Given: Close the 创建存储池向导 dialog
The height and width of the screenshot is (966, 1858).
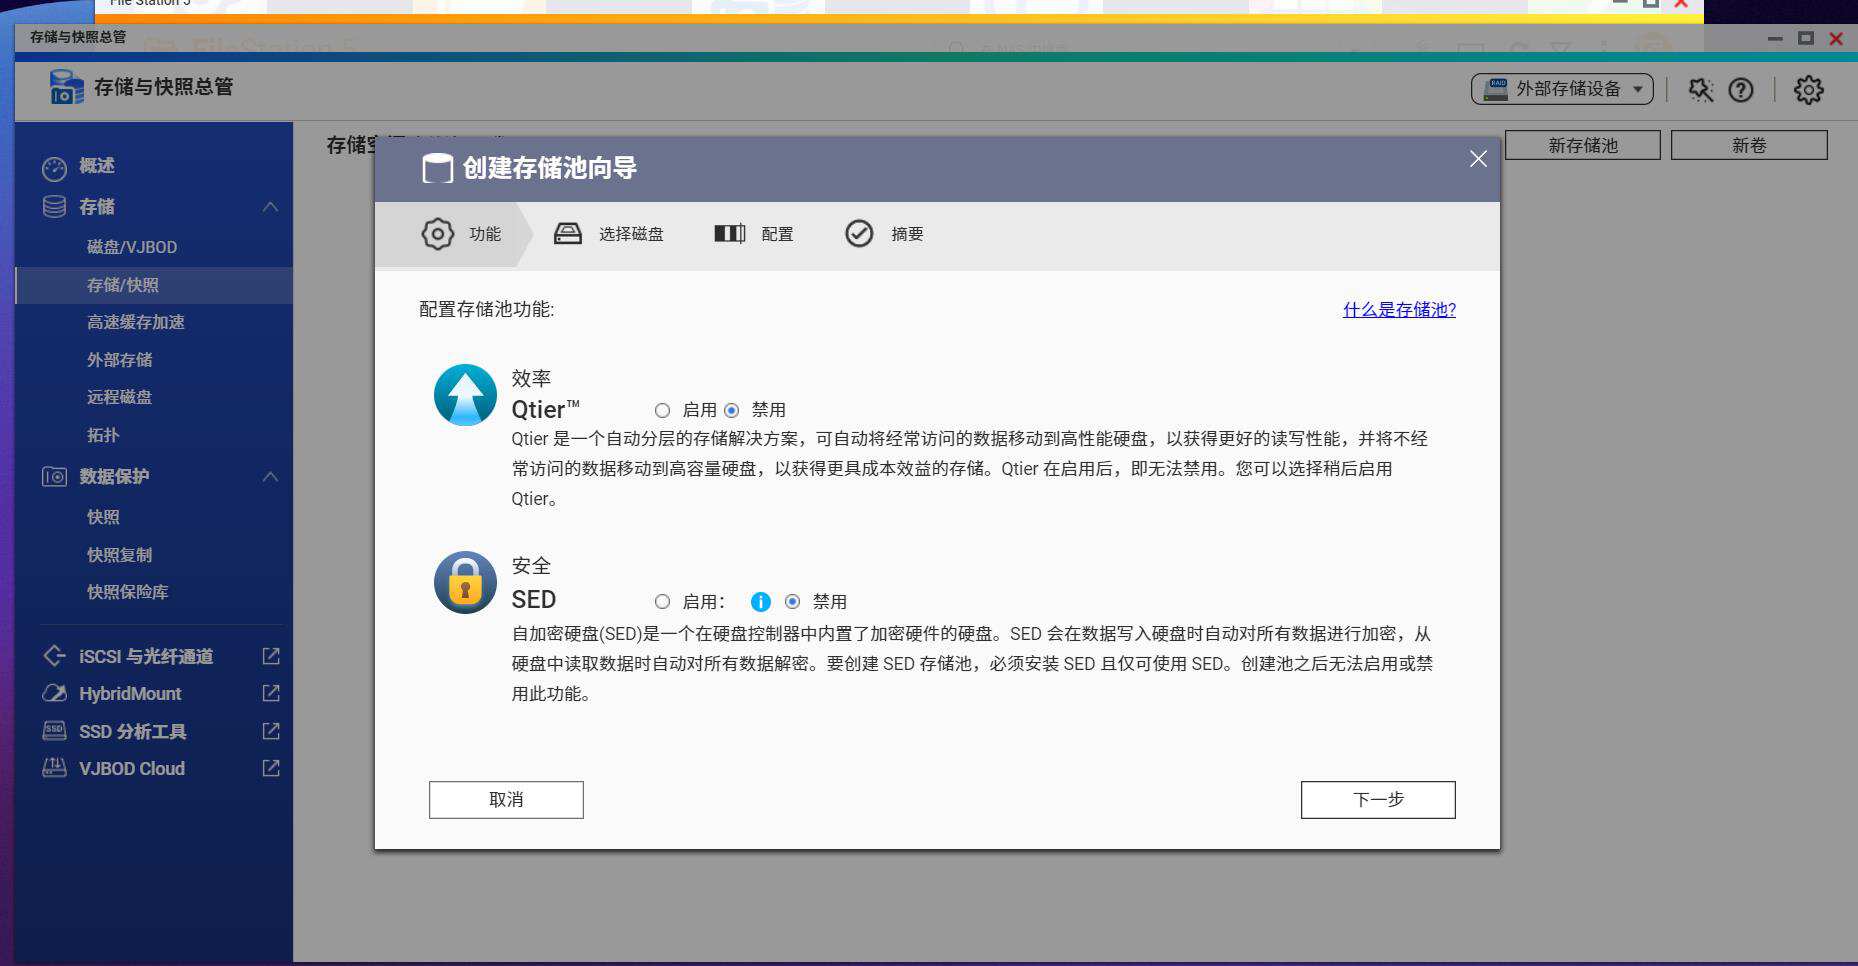Looking at the screenshot, I should (x=1478, y=159).
